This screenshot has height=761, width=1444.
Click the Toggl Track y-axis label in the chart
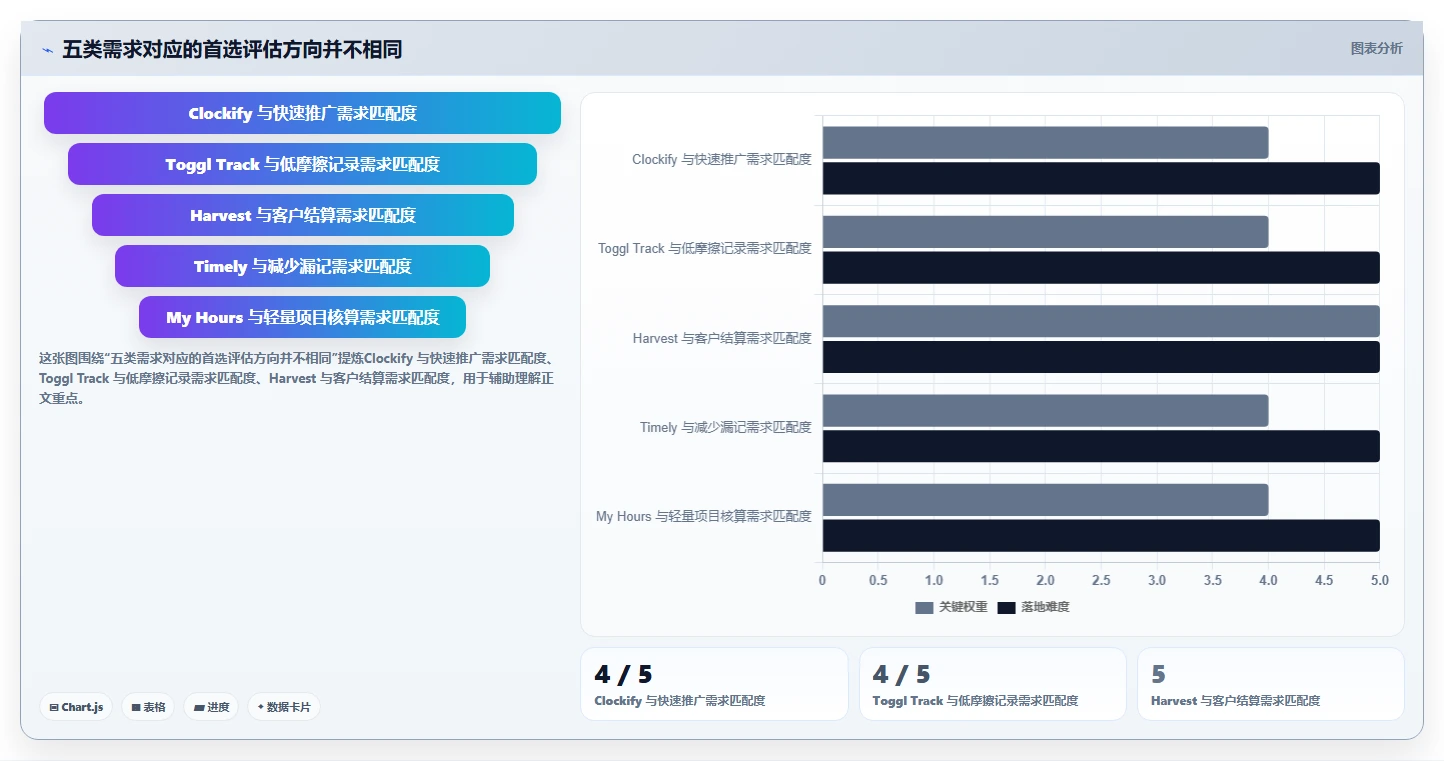click(705, 248)
